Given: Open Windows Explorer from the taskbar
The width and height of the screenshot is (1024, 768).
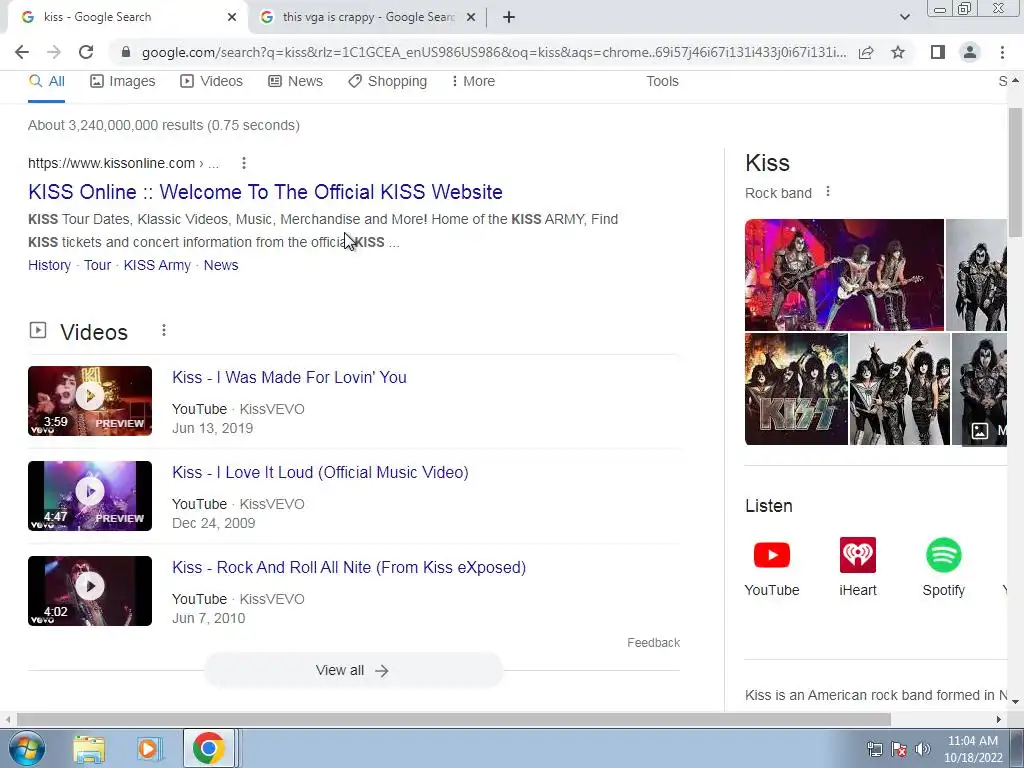Looking at the screenshot, I should (89, 748).
